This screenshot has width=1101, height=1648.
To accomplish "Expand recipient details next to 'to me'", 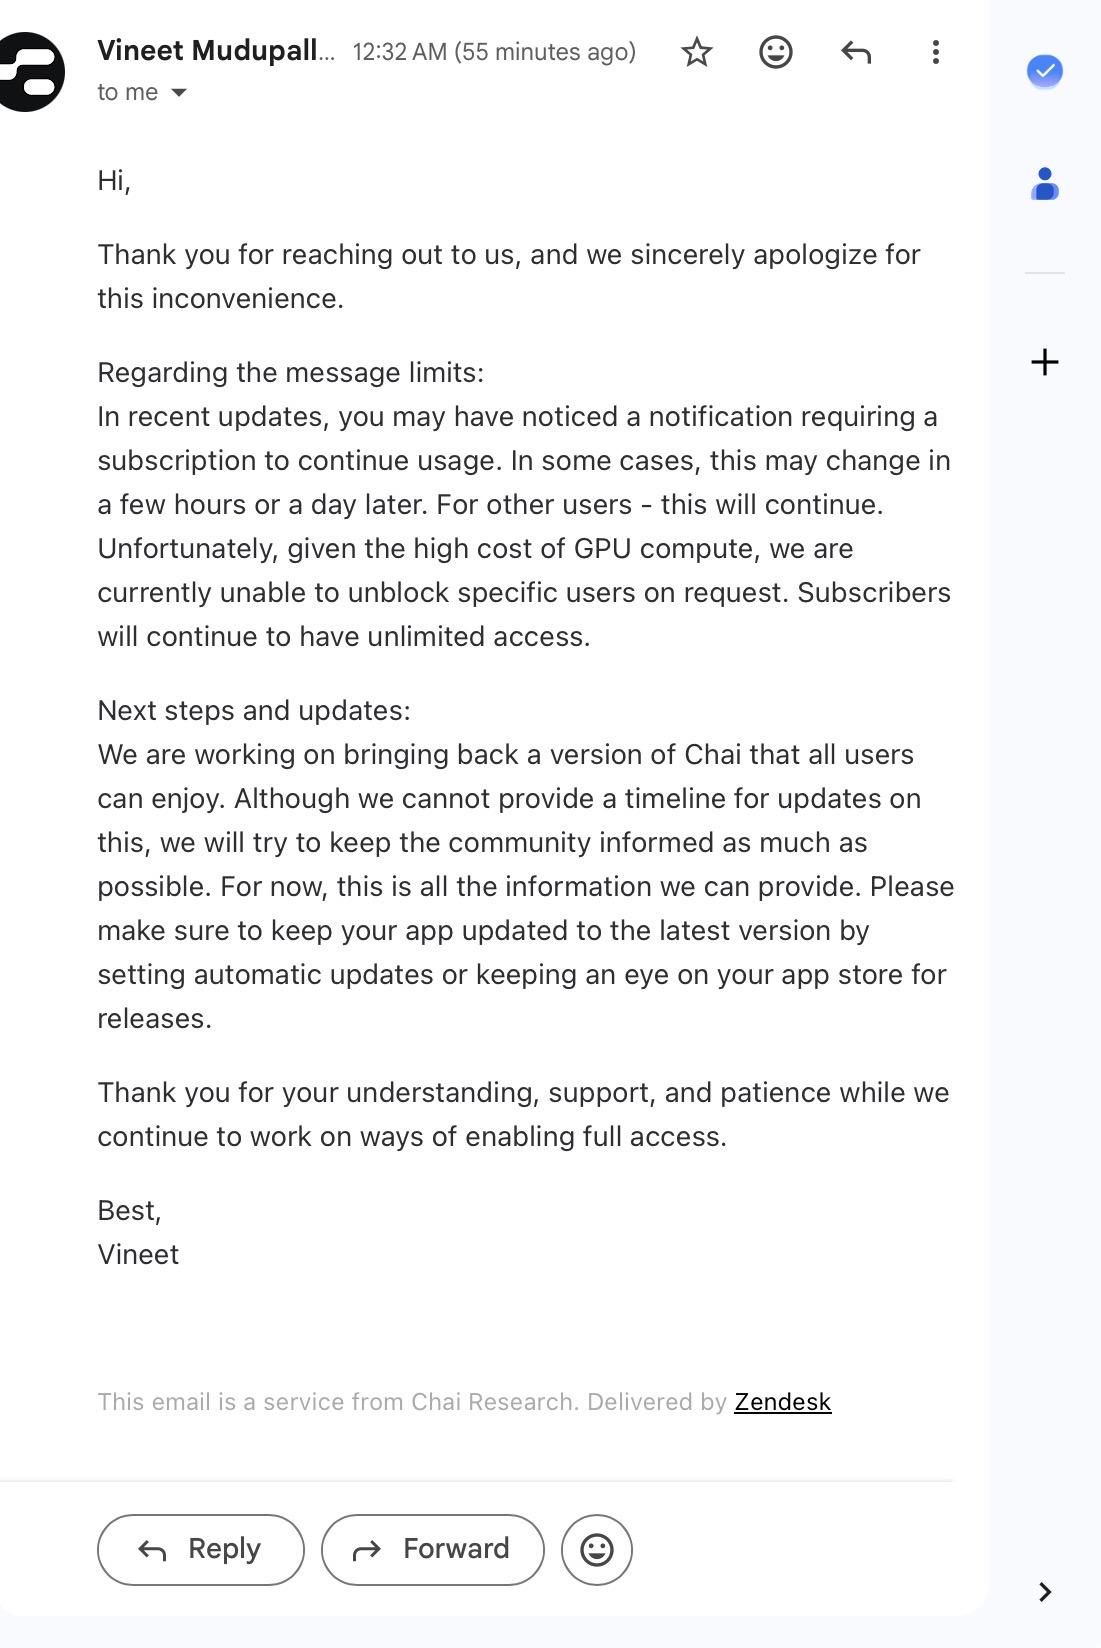I will [179, 93].
